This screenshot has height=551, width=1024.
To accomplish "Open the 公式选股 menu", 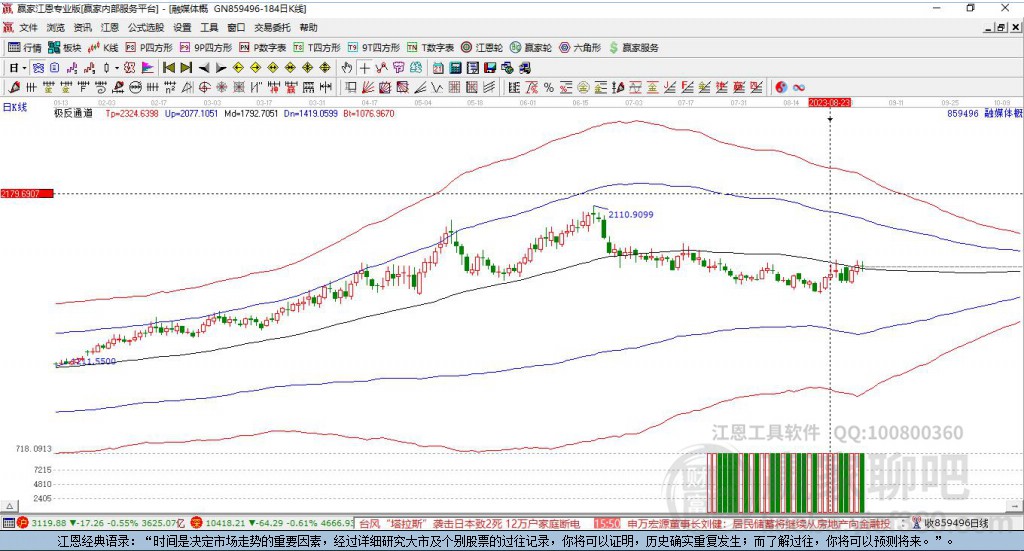I will [x=146, y=27].
